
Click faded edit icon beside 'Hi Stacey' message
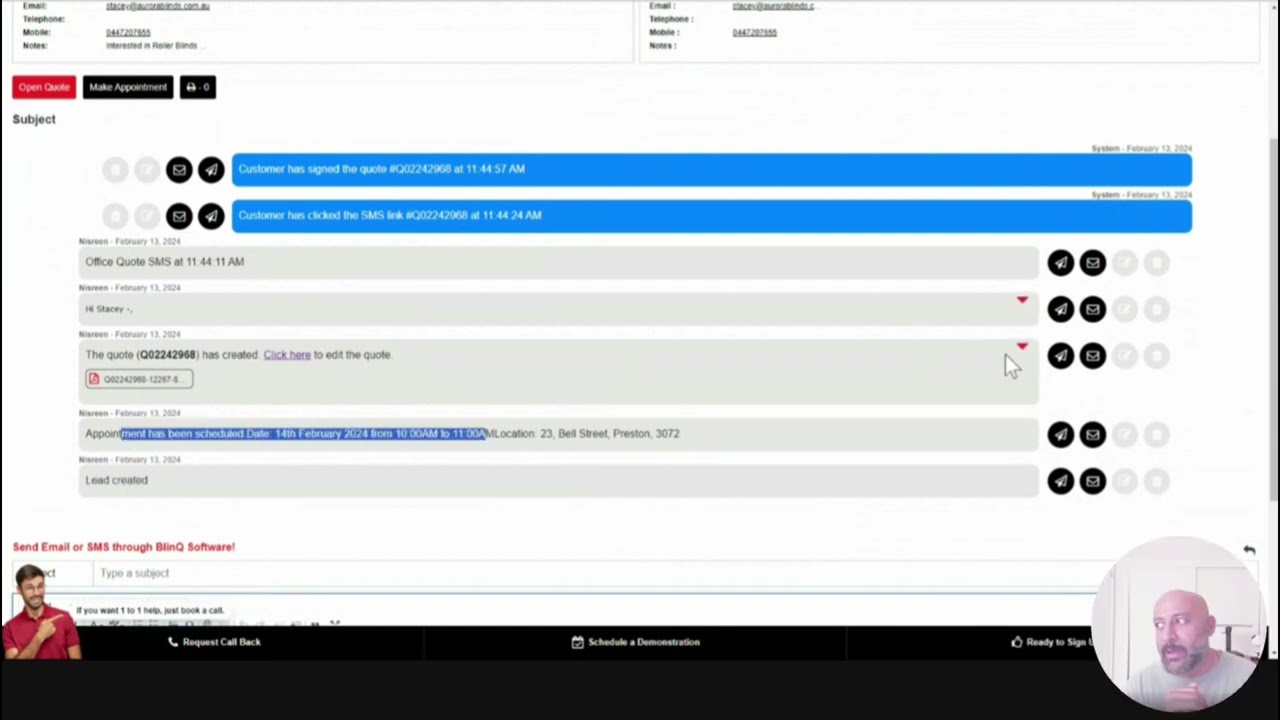[x=1125, y=310]
